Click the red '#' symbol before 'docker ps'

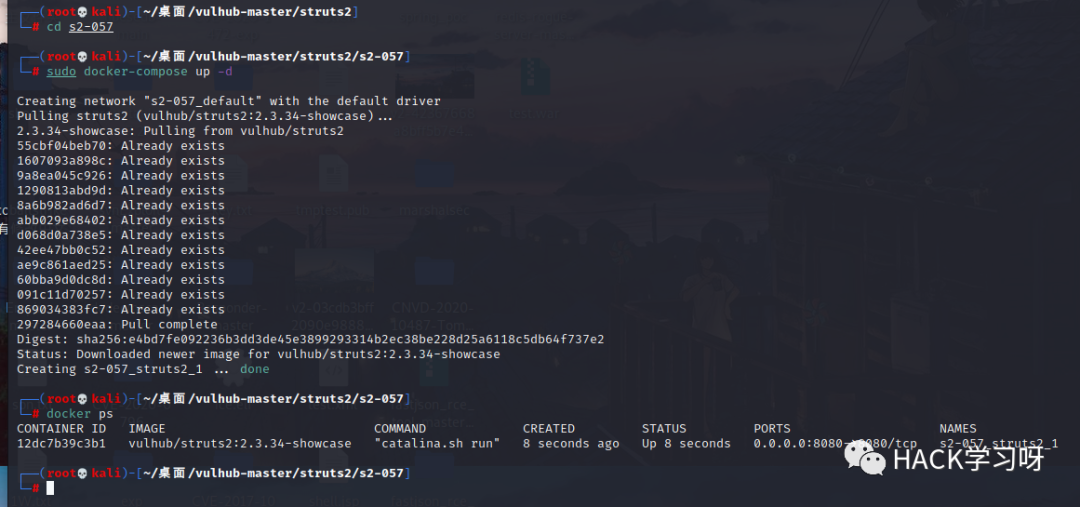click(x=35, y=414)
